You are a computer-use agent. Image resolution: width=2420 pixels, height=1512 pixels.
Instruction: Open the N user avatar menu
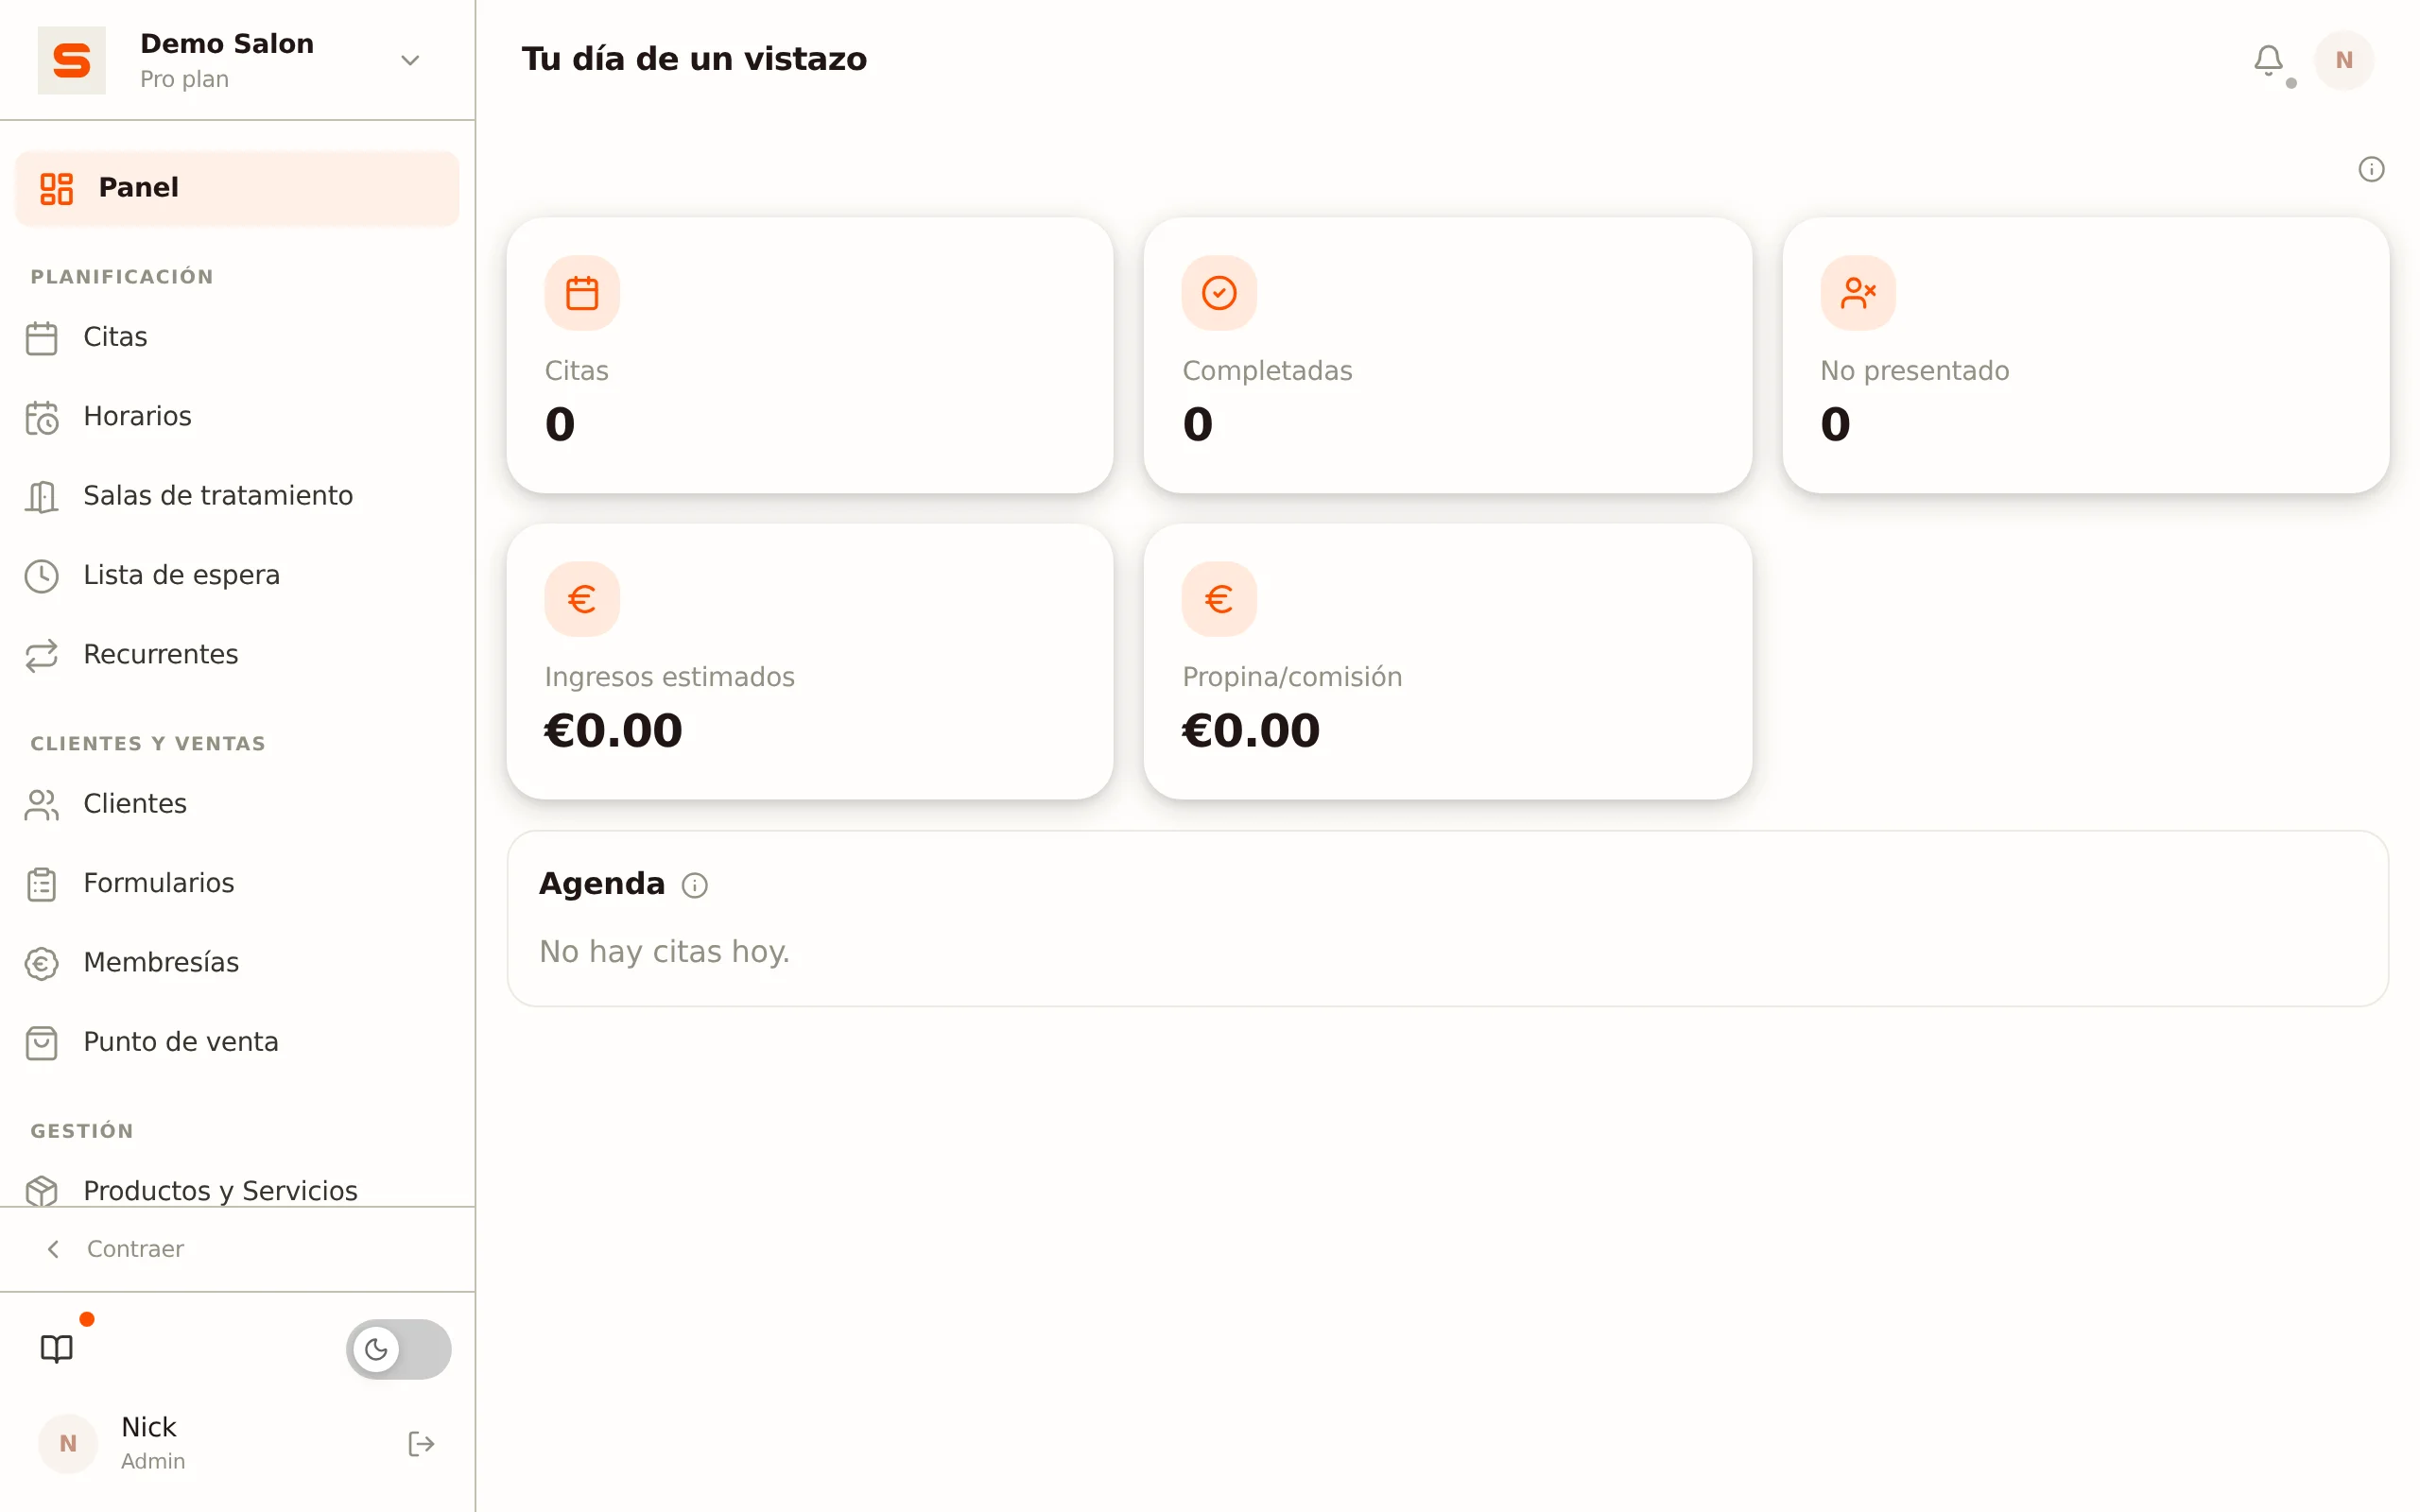coord(2343,60)
